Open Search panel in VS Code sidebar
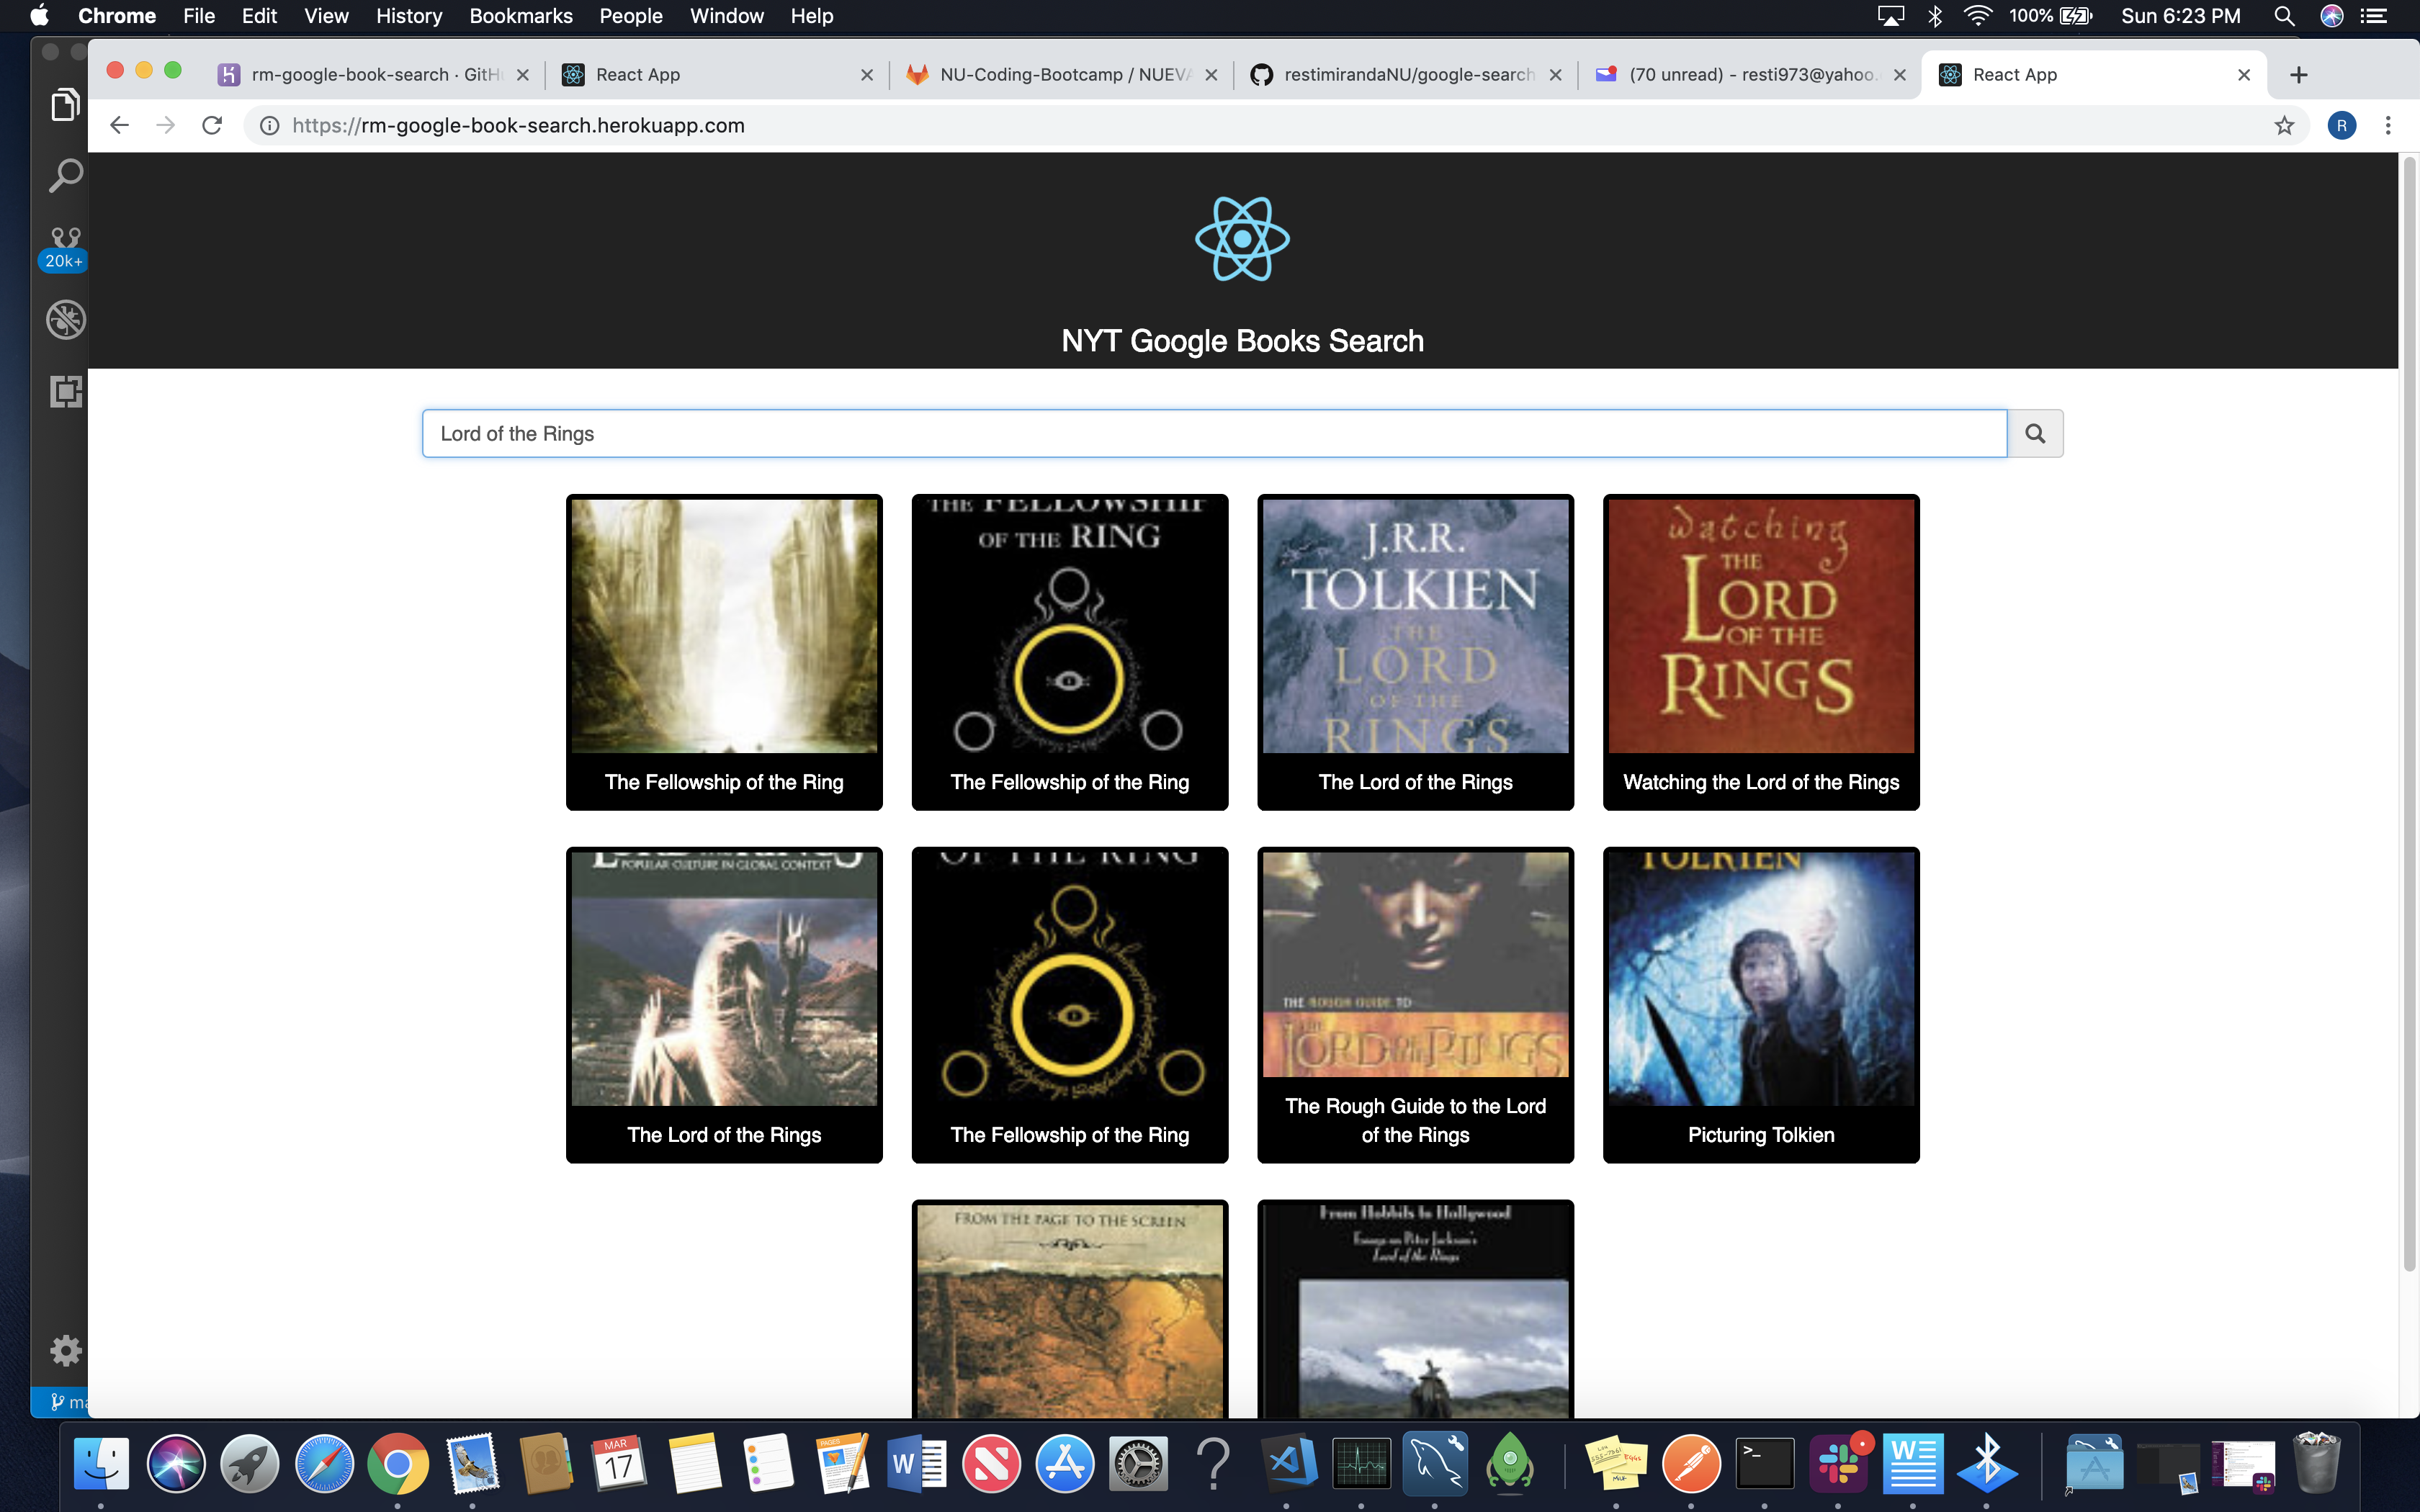The width and height of the screenshot is (2420, 1512). pos(65,176)
